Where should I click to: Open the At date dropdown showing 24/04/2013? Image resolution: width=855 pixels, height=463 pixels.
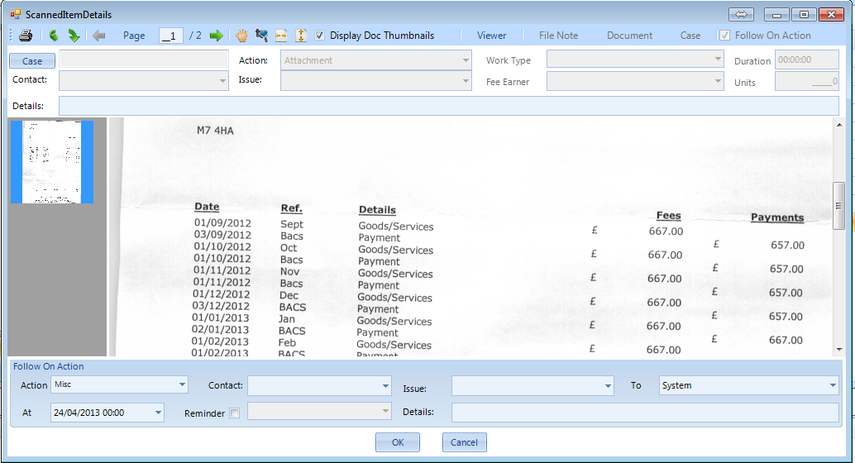158,412
